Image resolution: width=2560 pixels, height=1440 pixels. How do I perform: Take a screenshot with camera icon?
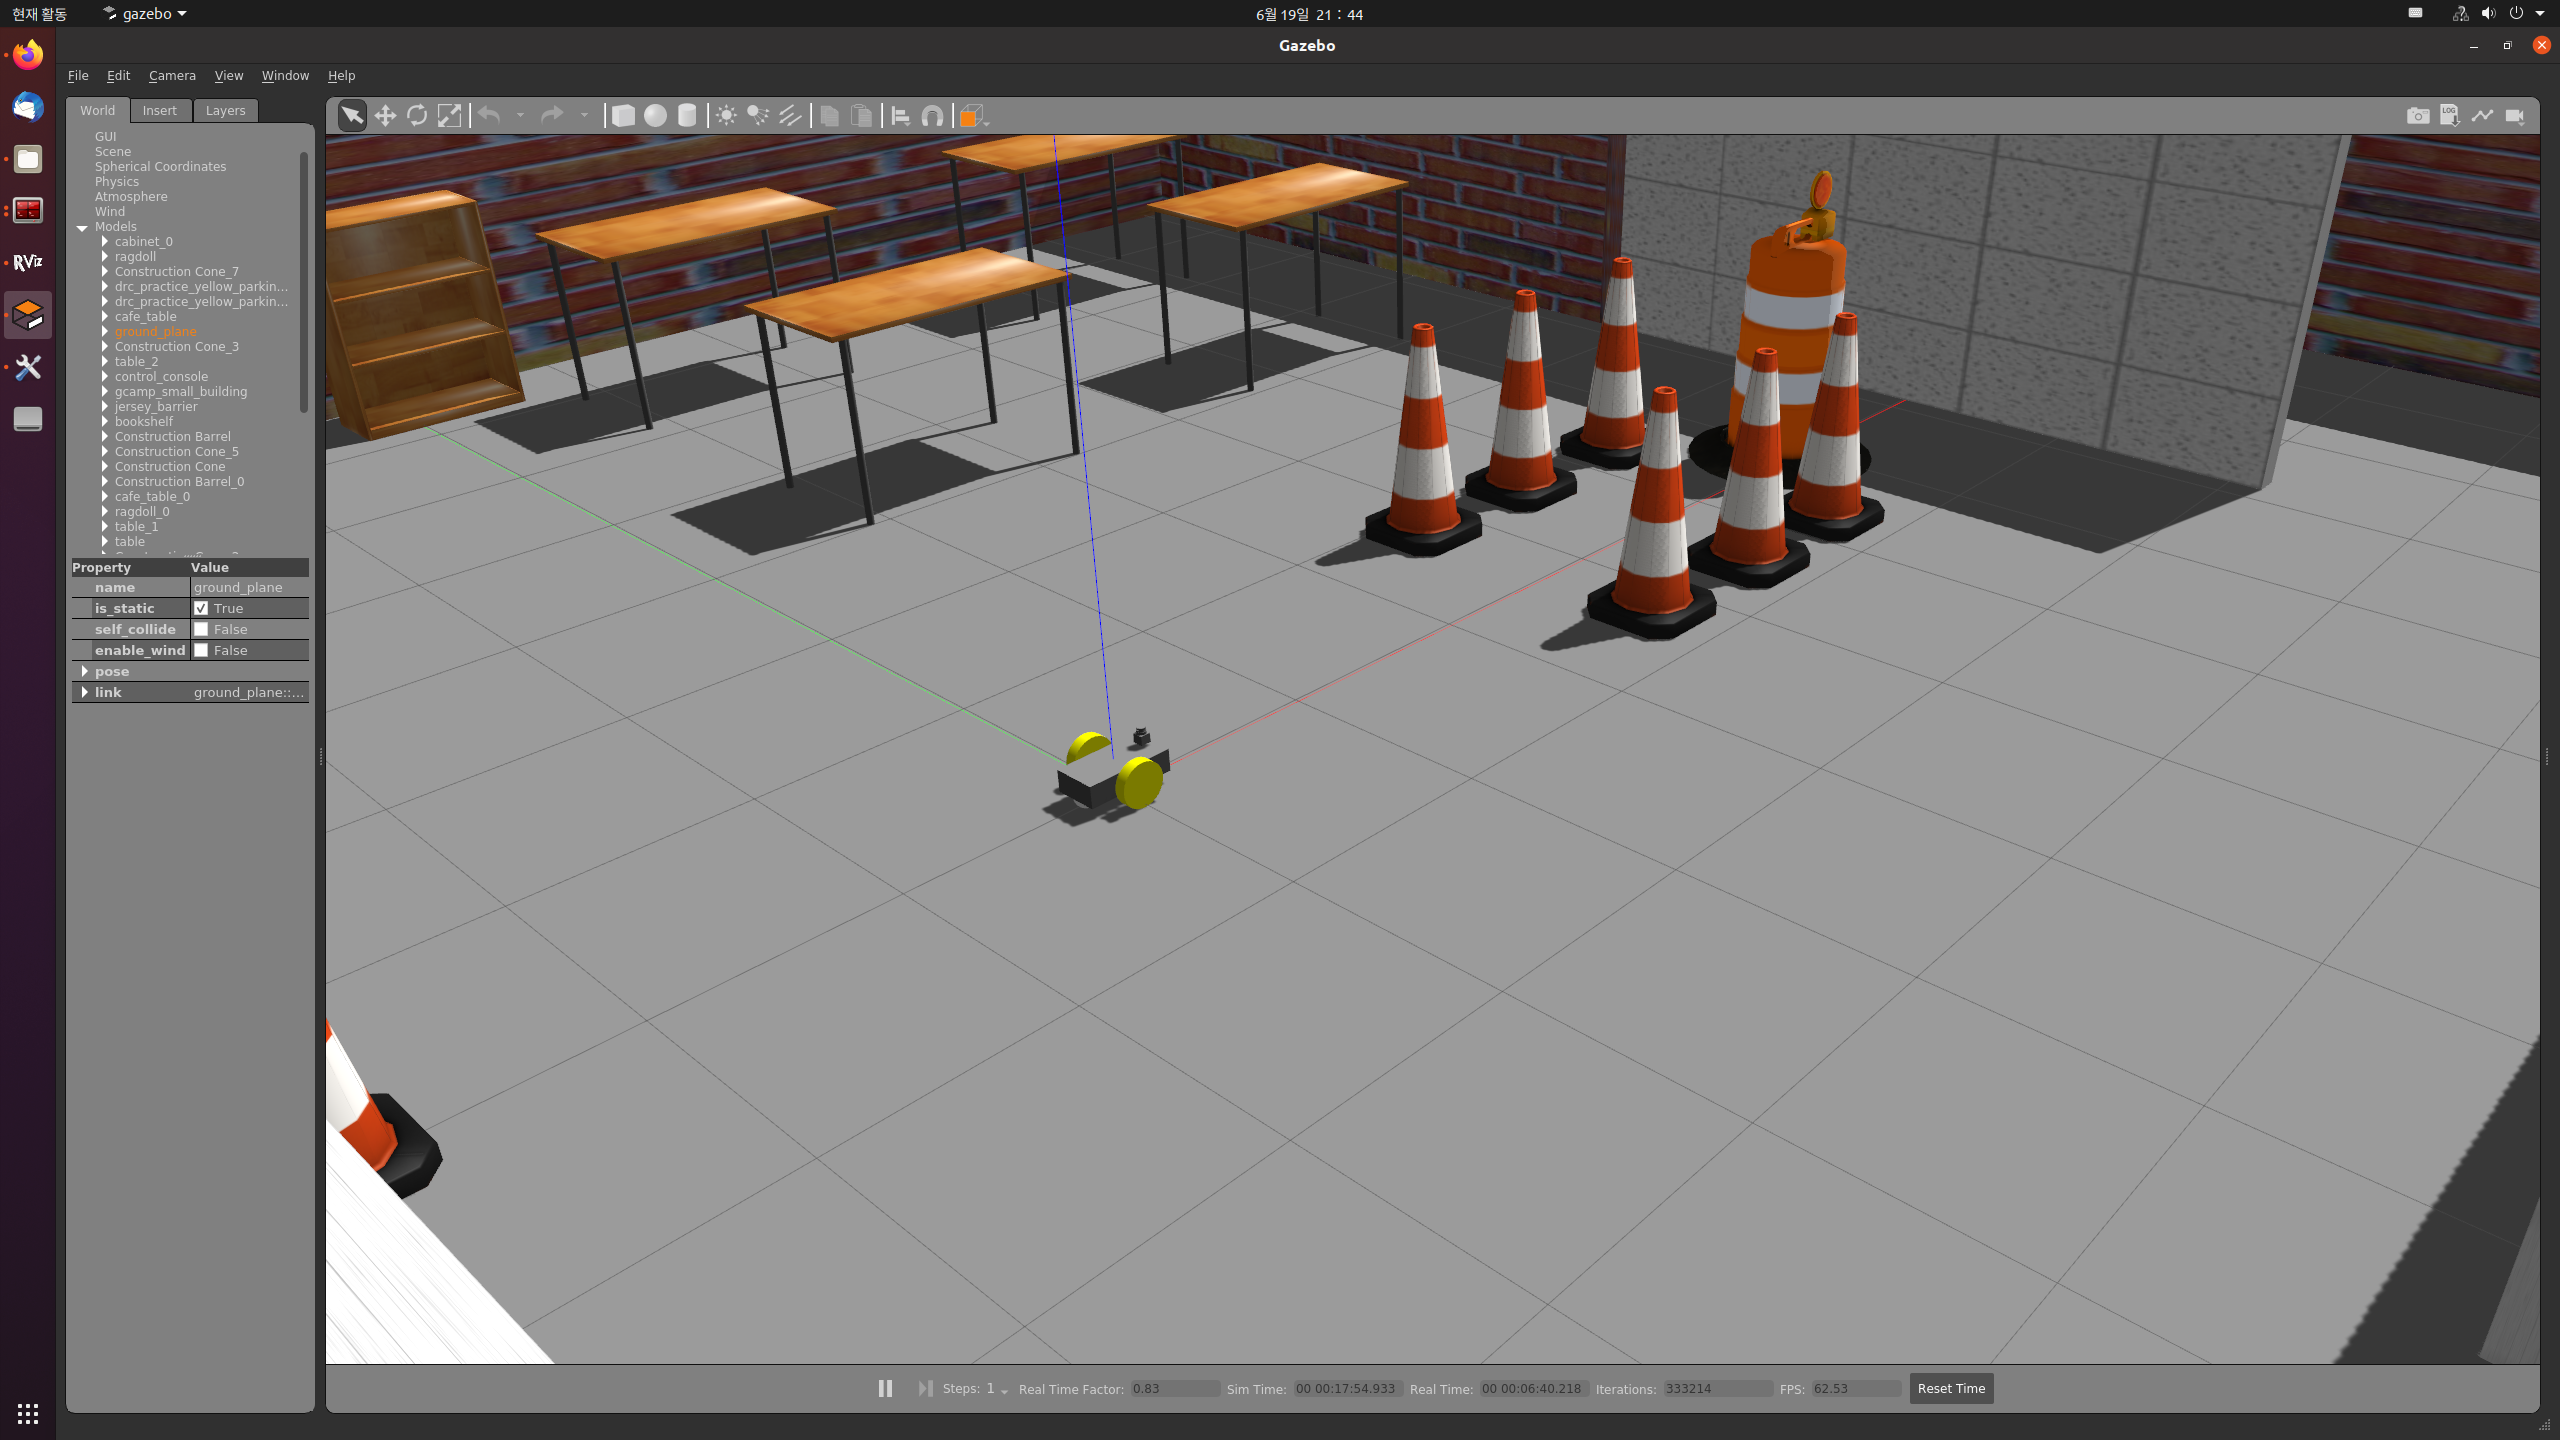pos(2417,116)
